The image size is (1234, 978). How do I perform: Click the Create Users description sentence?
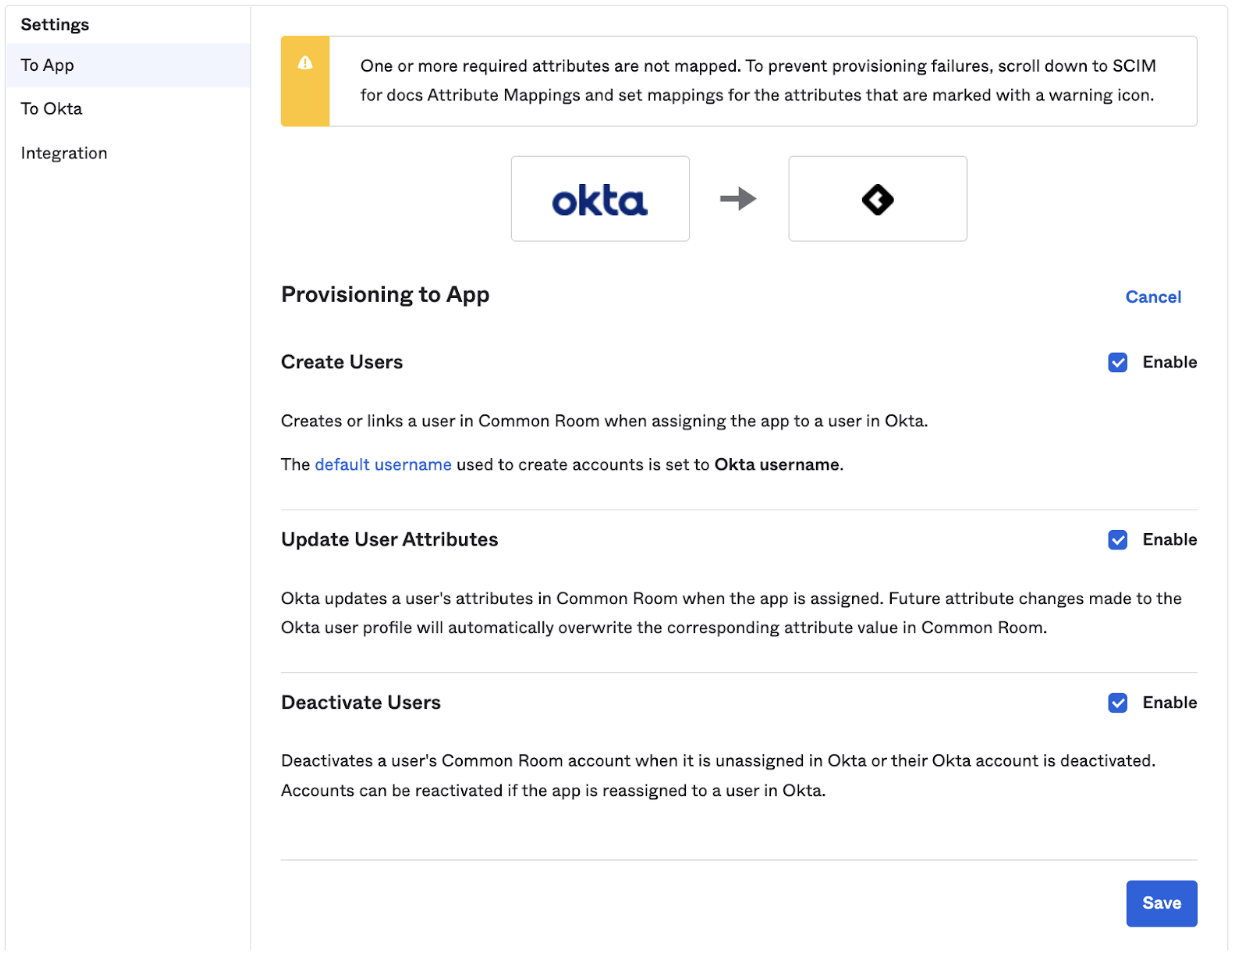tap(604, 421)
